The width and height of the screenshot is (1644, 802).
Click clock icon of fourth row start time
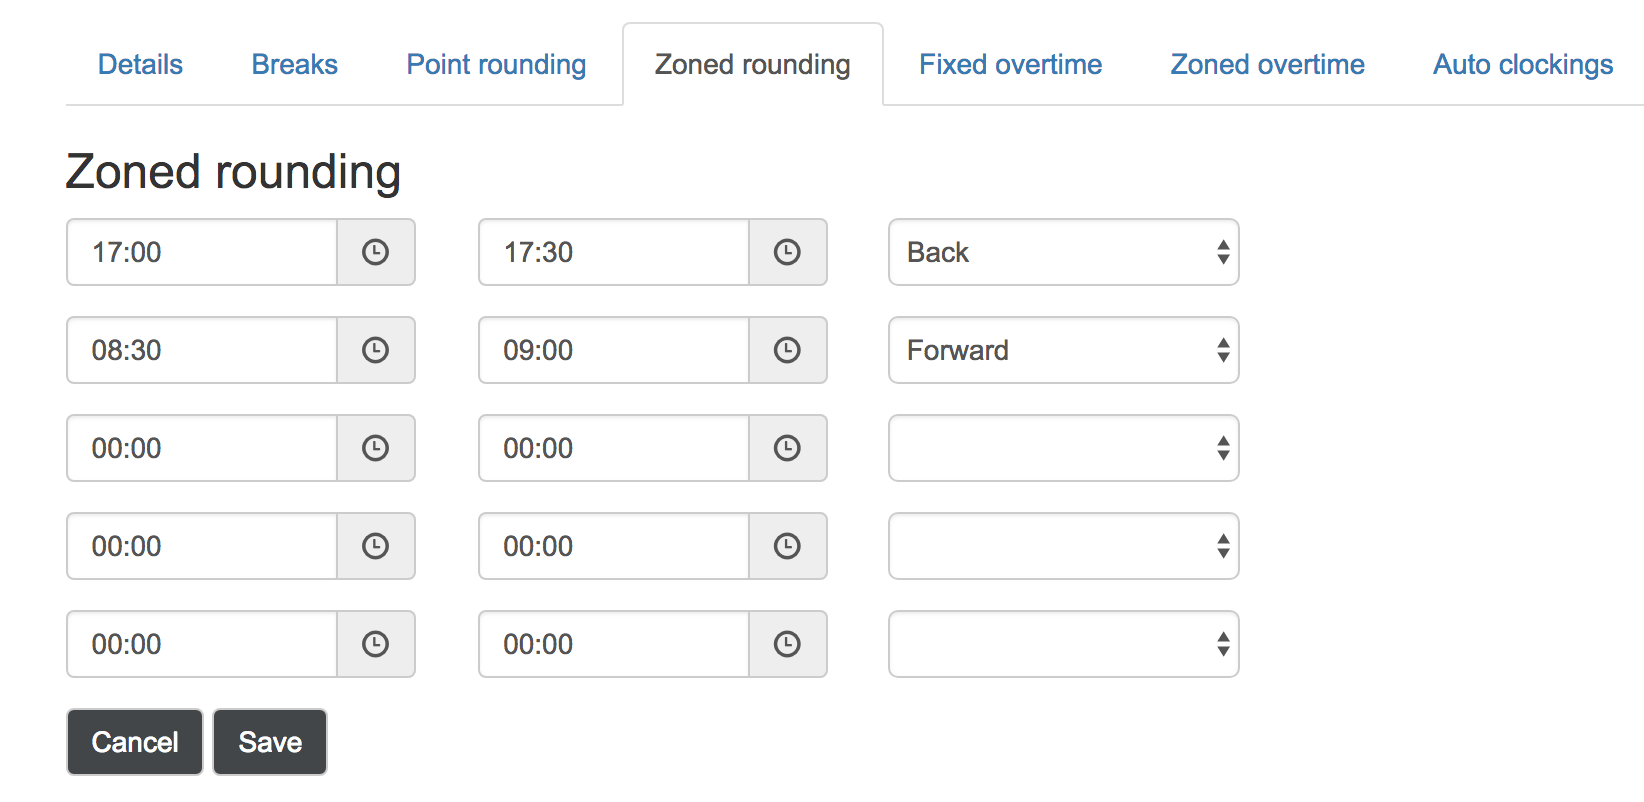tap(376, 546)
